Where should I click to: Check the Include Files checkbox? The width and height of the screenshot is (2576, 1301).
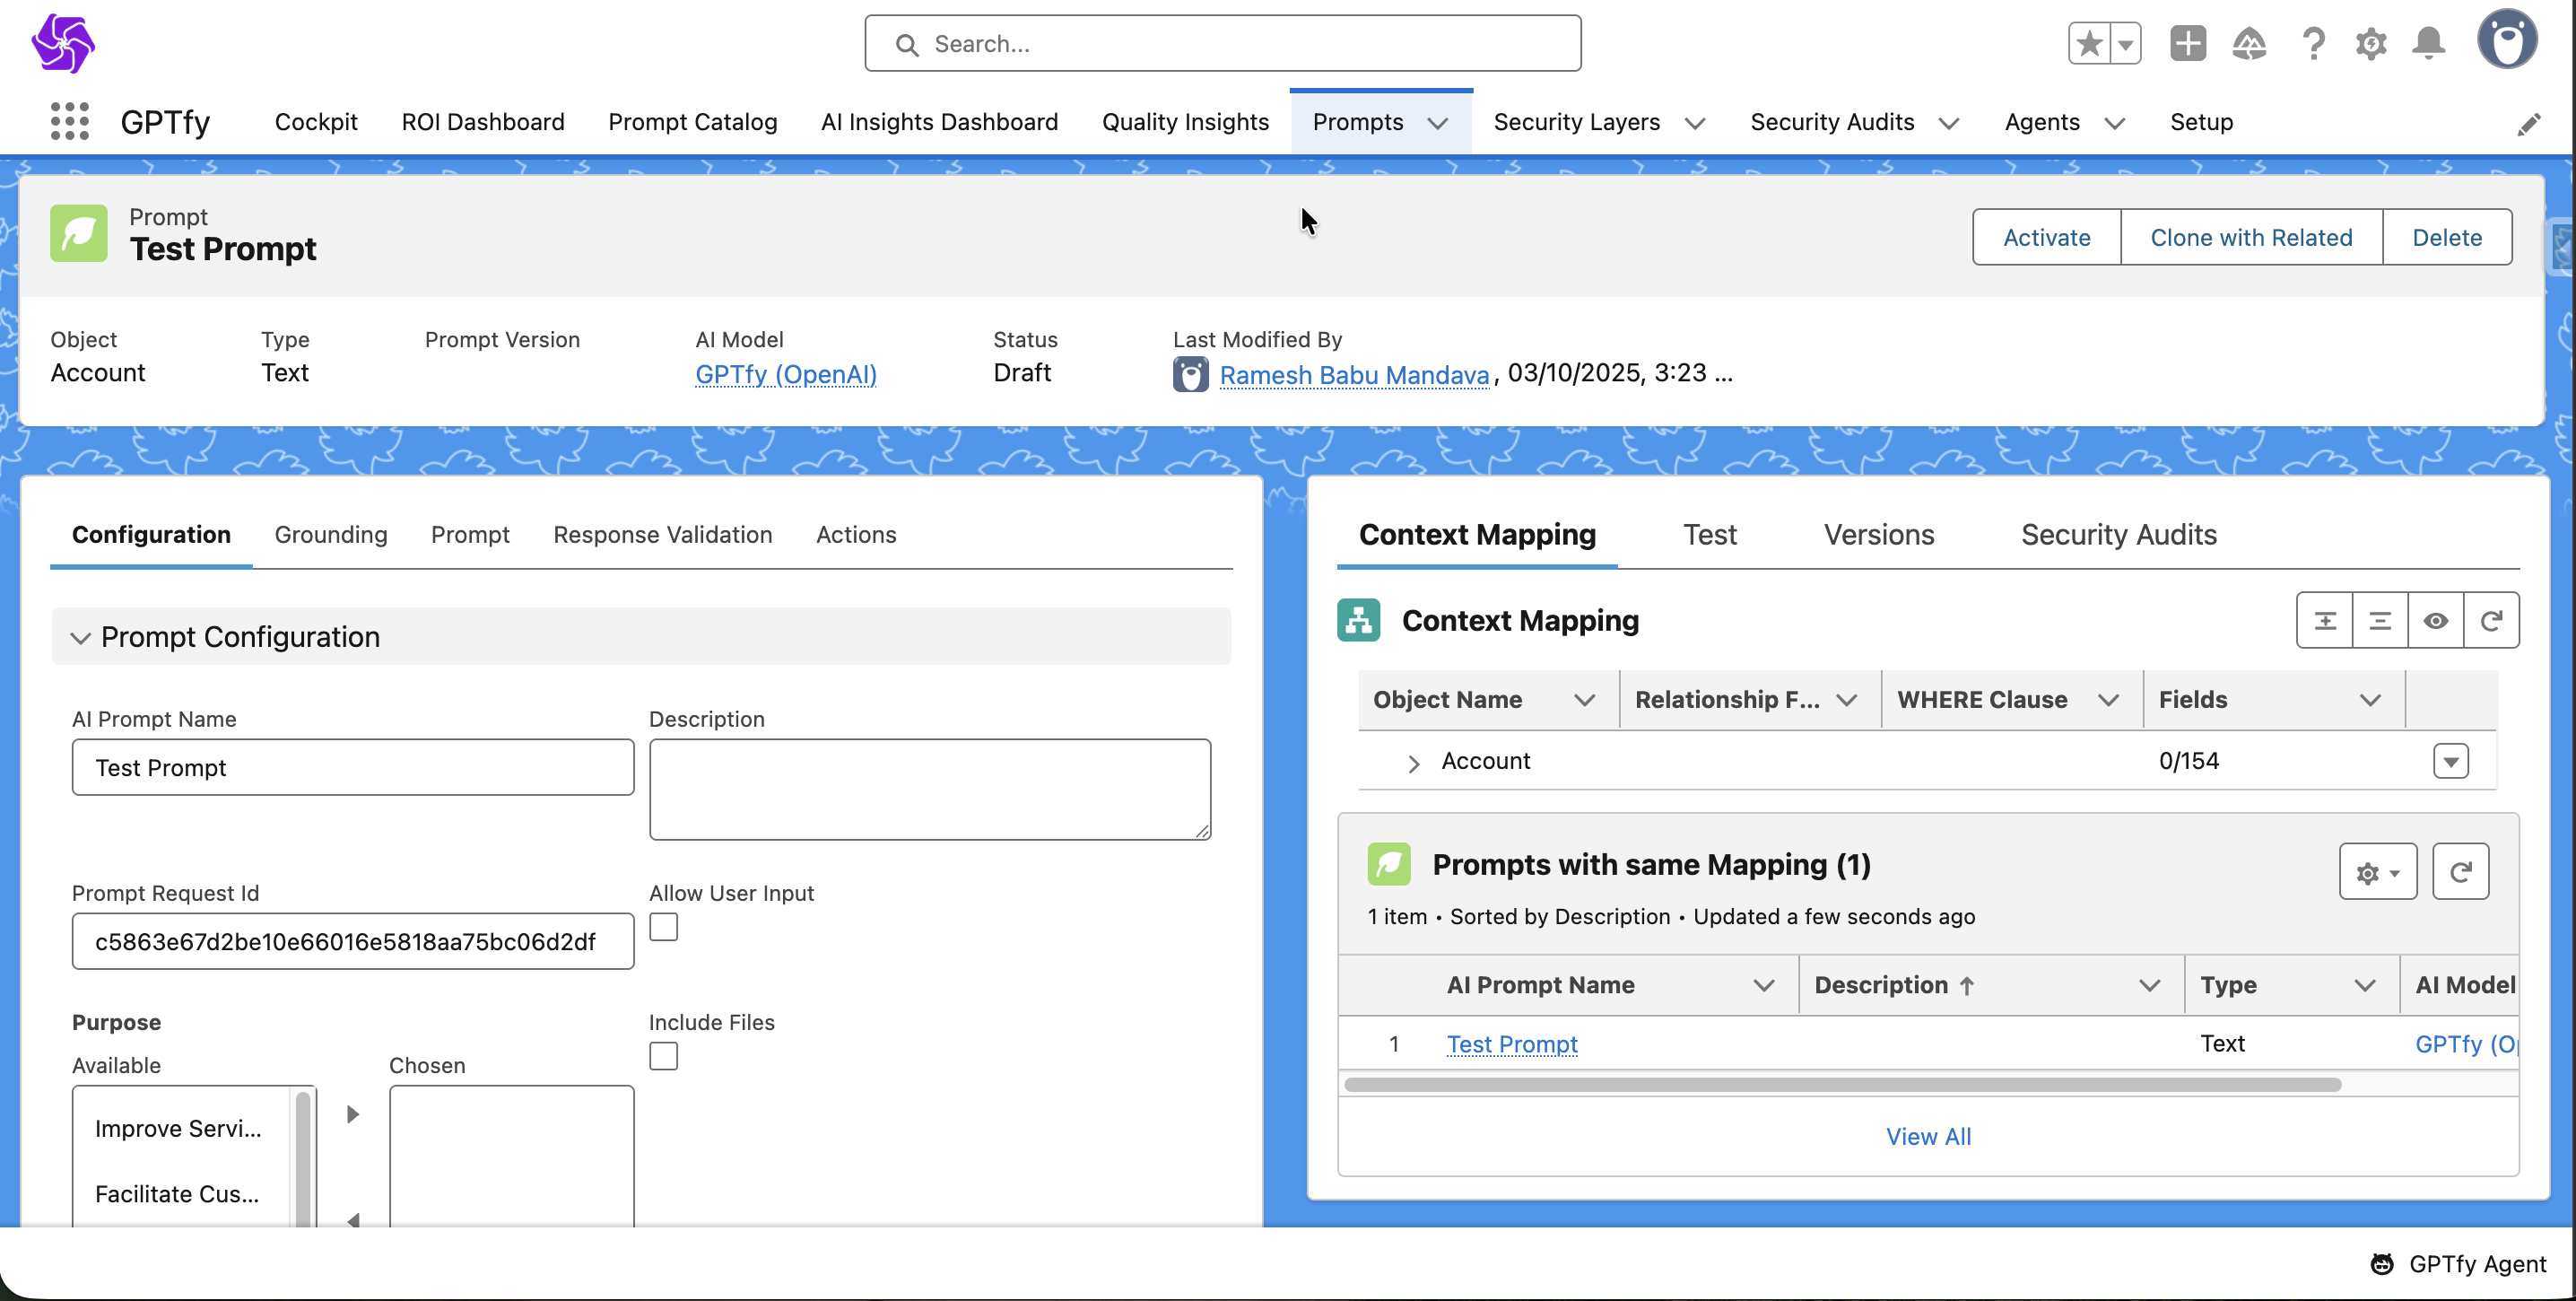click(663, 1056)
